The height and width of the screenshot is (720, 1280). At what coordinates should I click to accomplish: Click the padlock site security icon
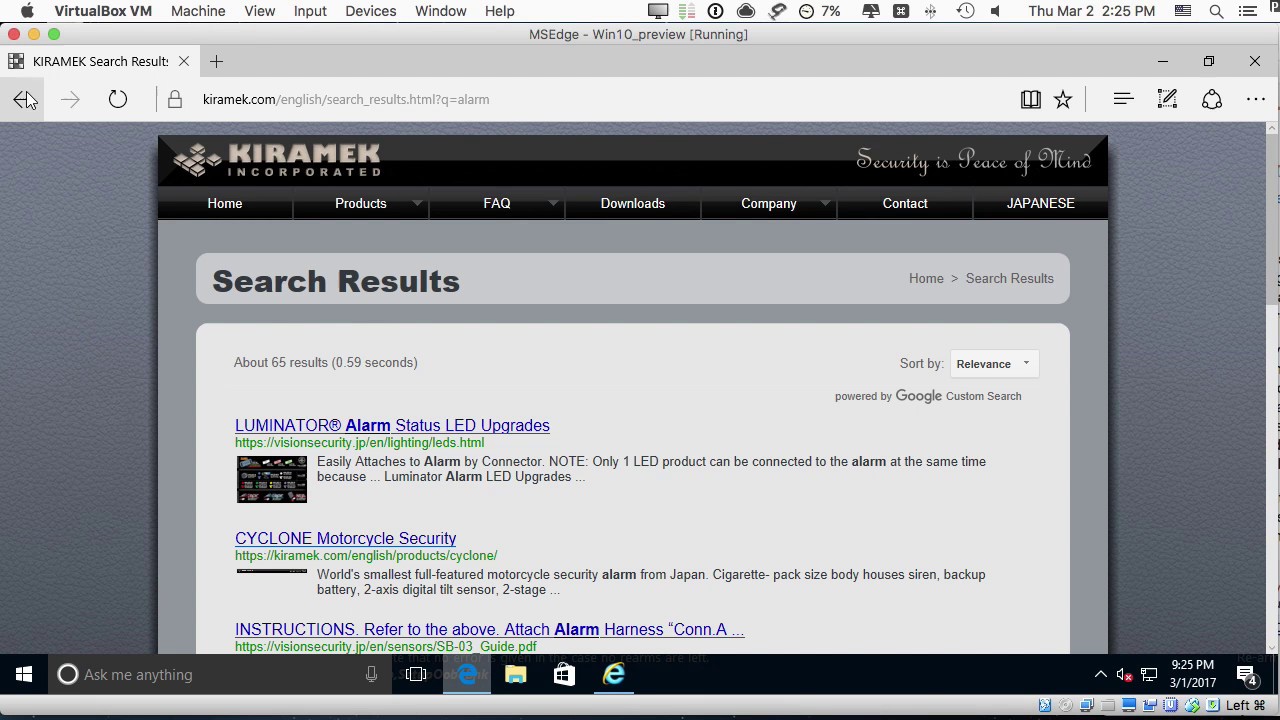pyautogui.click(x=175, y=99)
